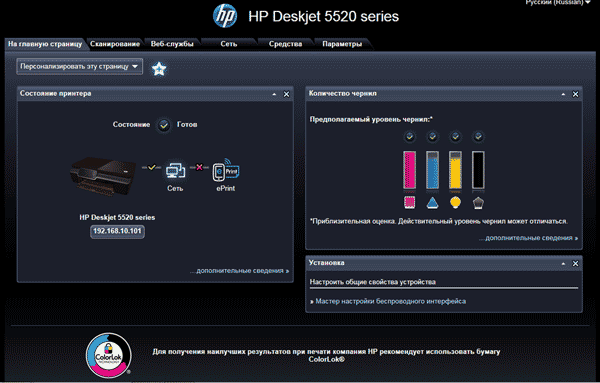The height and width of the screenshot is (383, 600).
Task: Click the black pentagon cartridge symbol
Action: (x=478, y=203)
